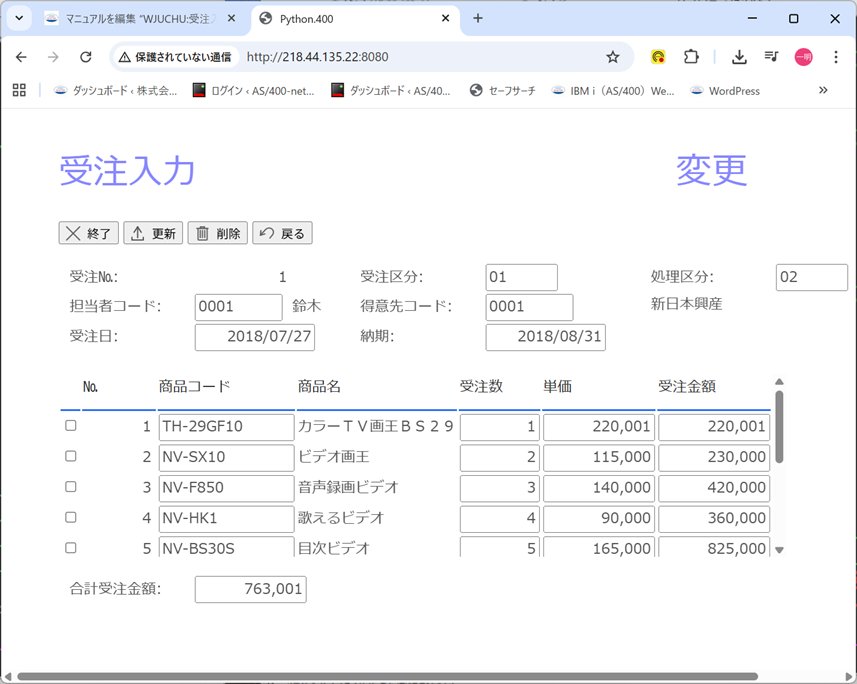Click the media control icon in toolbar

pyautogui.click(x=771, y=57)
